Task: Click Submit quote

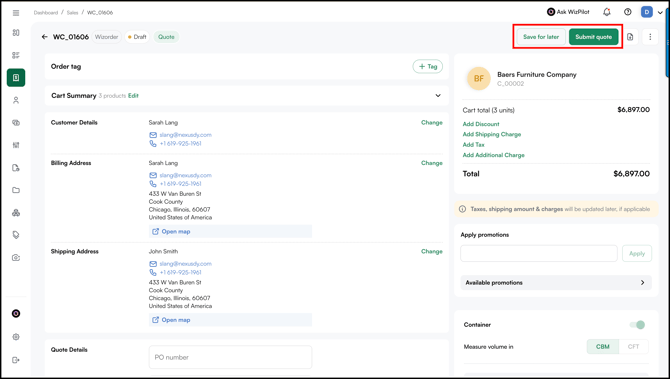Action: 594,37
